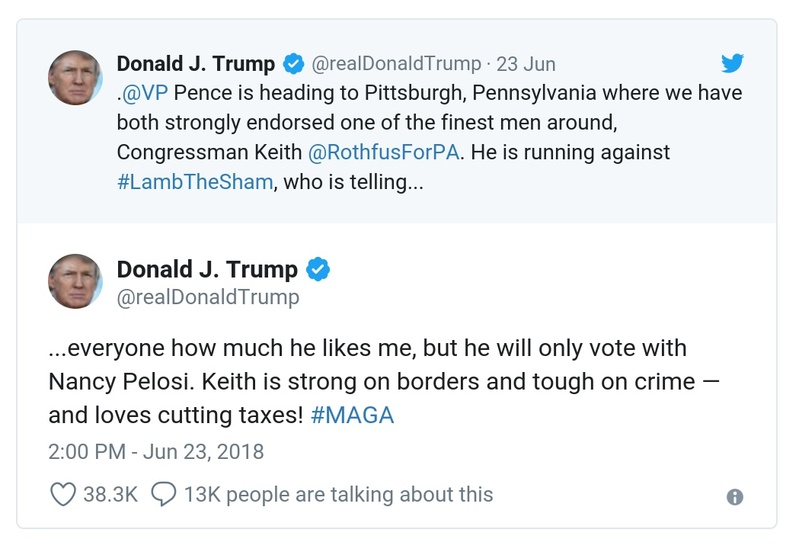Click @realDonaldTrump handle under main tweet name
This screenshot has width=799, height=555.
208,298
